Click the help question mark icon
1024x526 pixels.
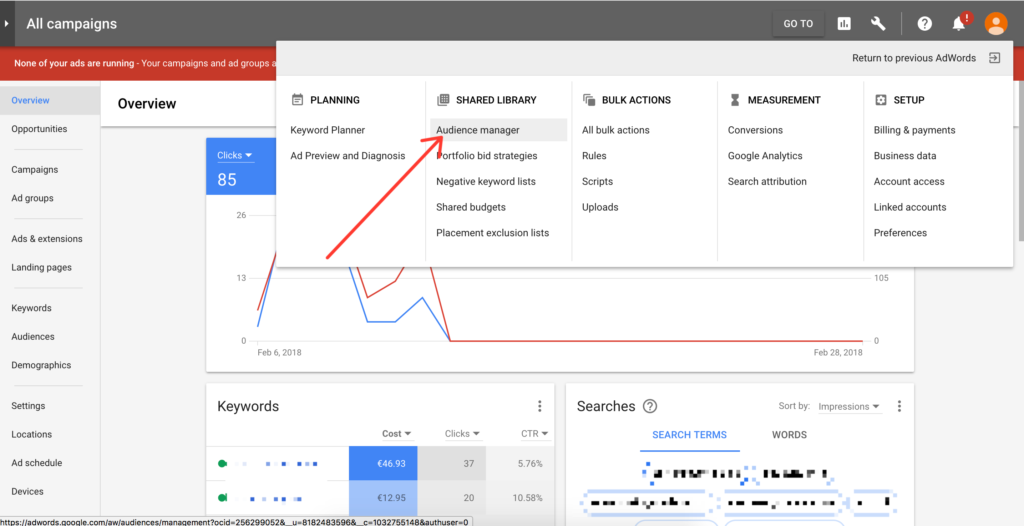click(x=925, y=23)
